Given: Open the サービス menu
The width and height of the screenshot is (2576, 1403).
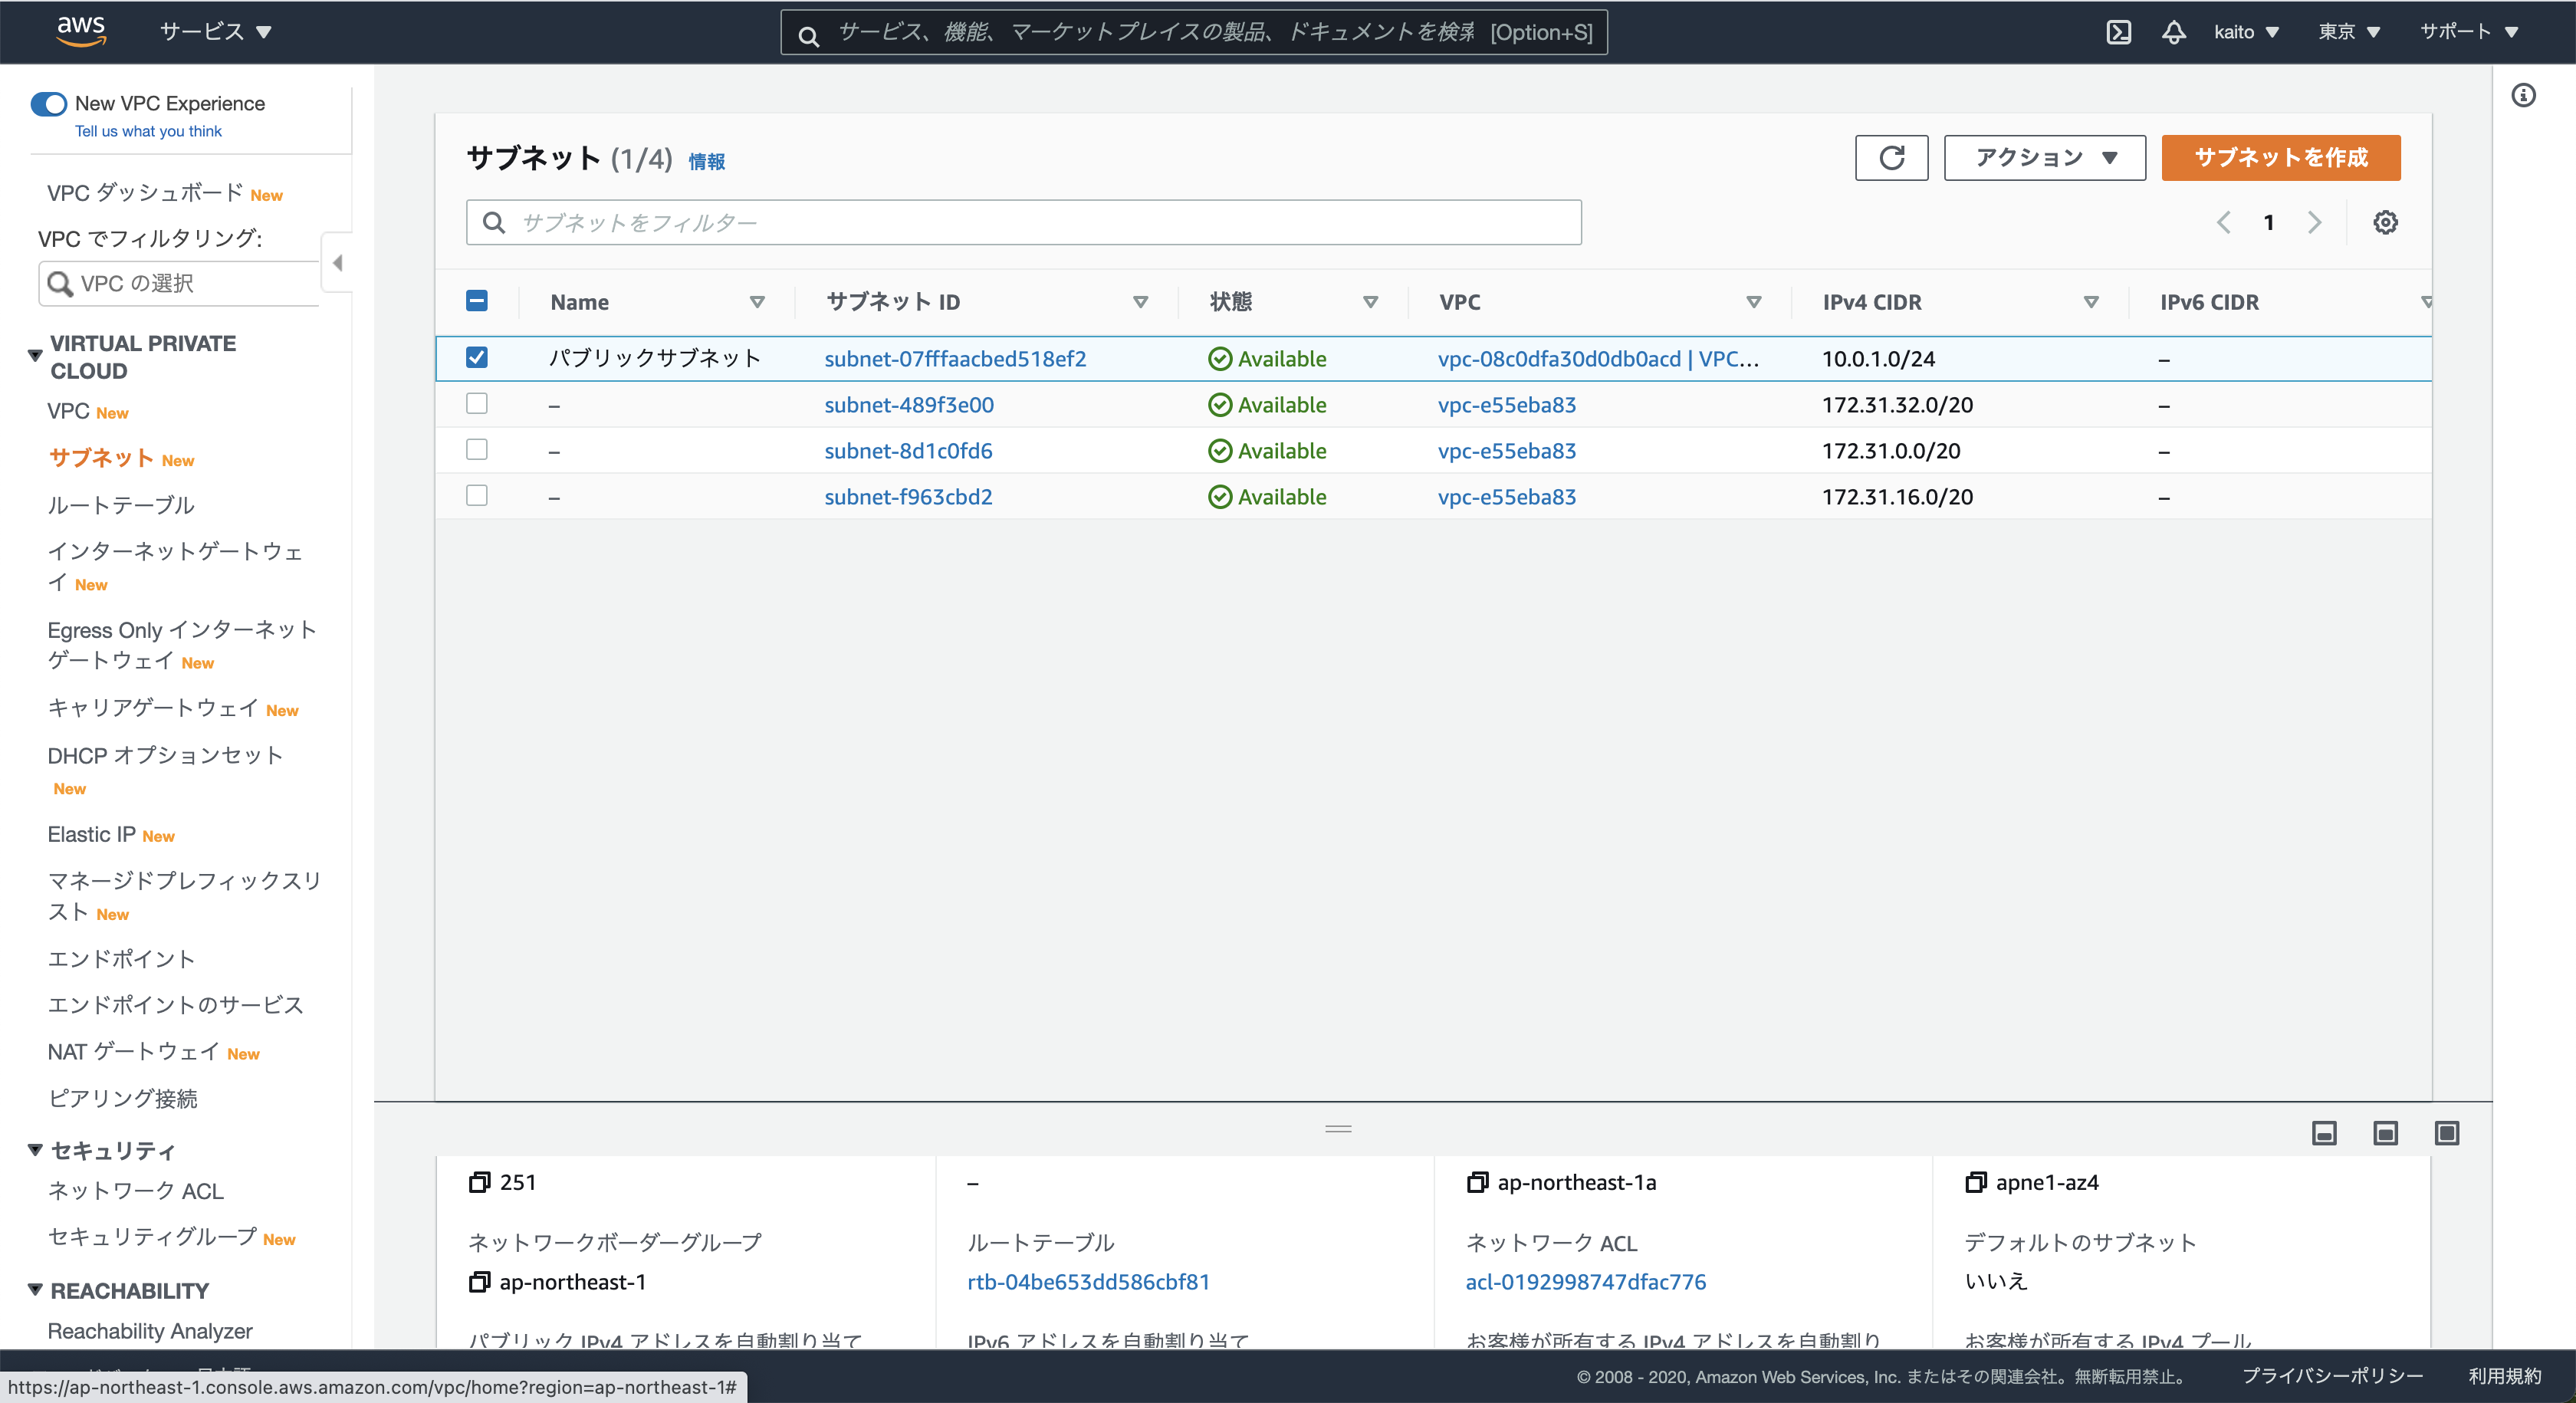Looking at the screenshot, I should pos(215,32).
